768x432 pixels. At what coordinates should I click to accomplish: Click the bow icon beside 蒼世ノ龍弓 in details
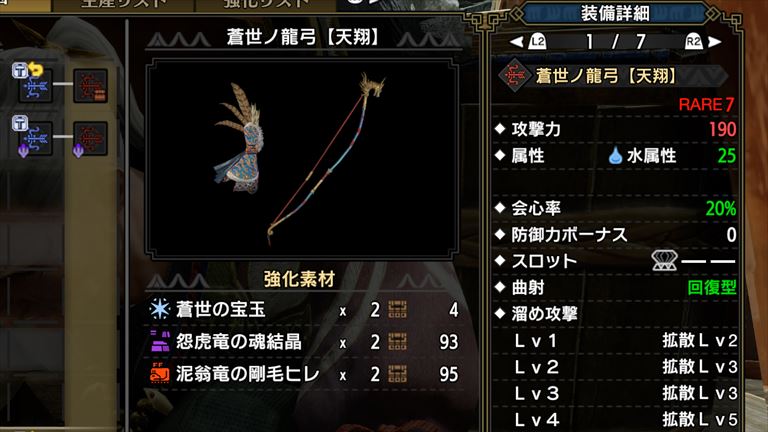point(514,76)
